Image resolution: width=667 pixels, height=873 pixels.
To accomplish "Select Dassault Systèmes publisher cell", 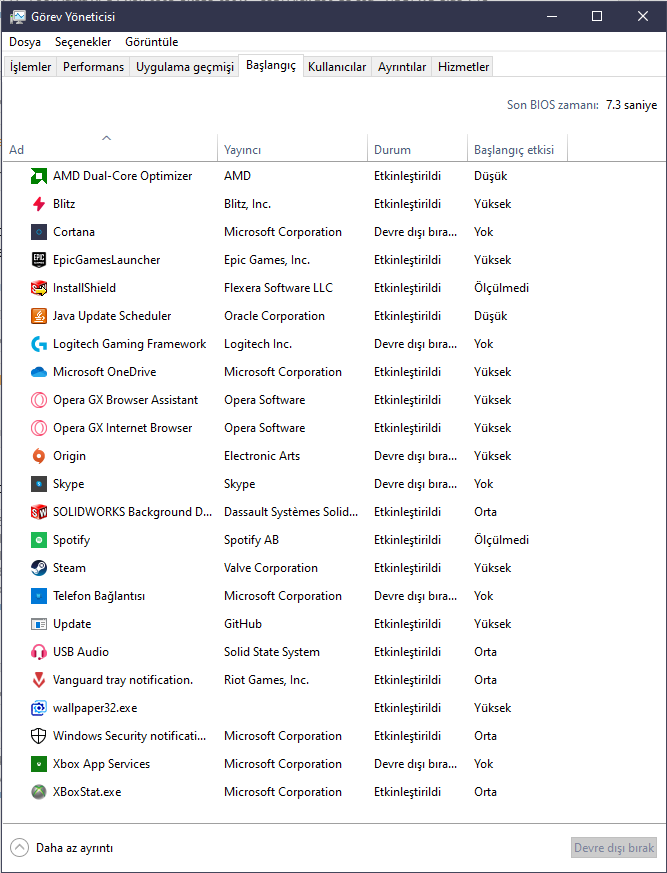I will pos(291,512).
